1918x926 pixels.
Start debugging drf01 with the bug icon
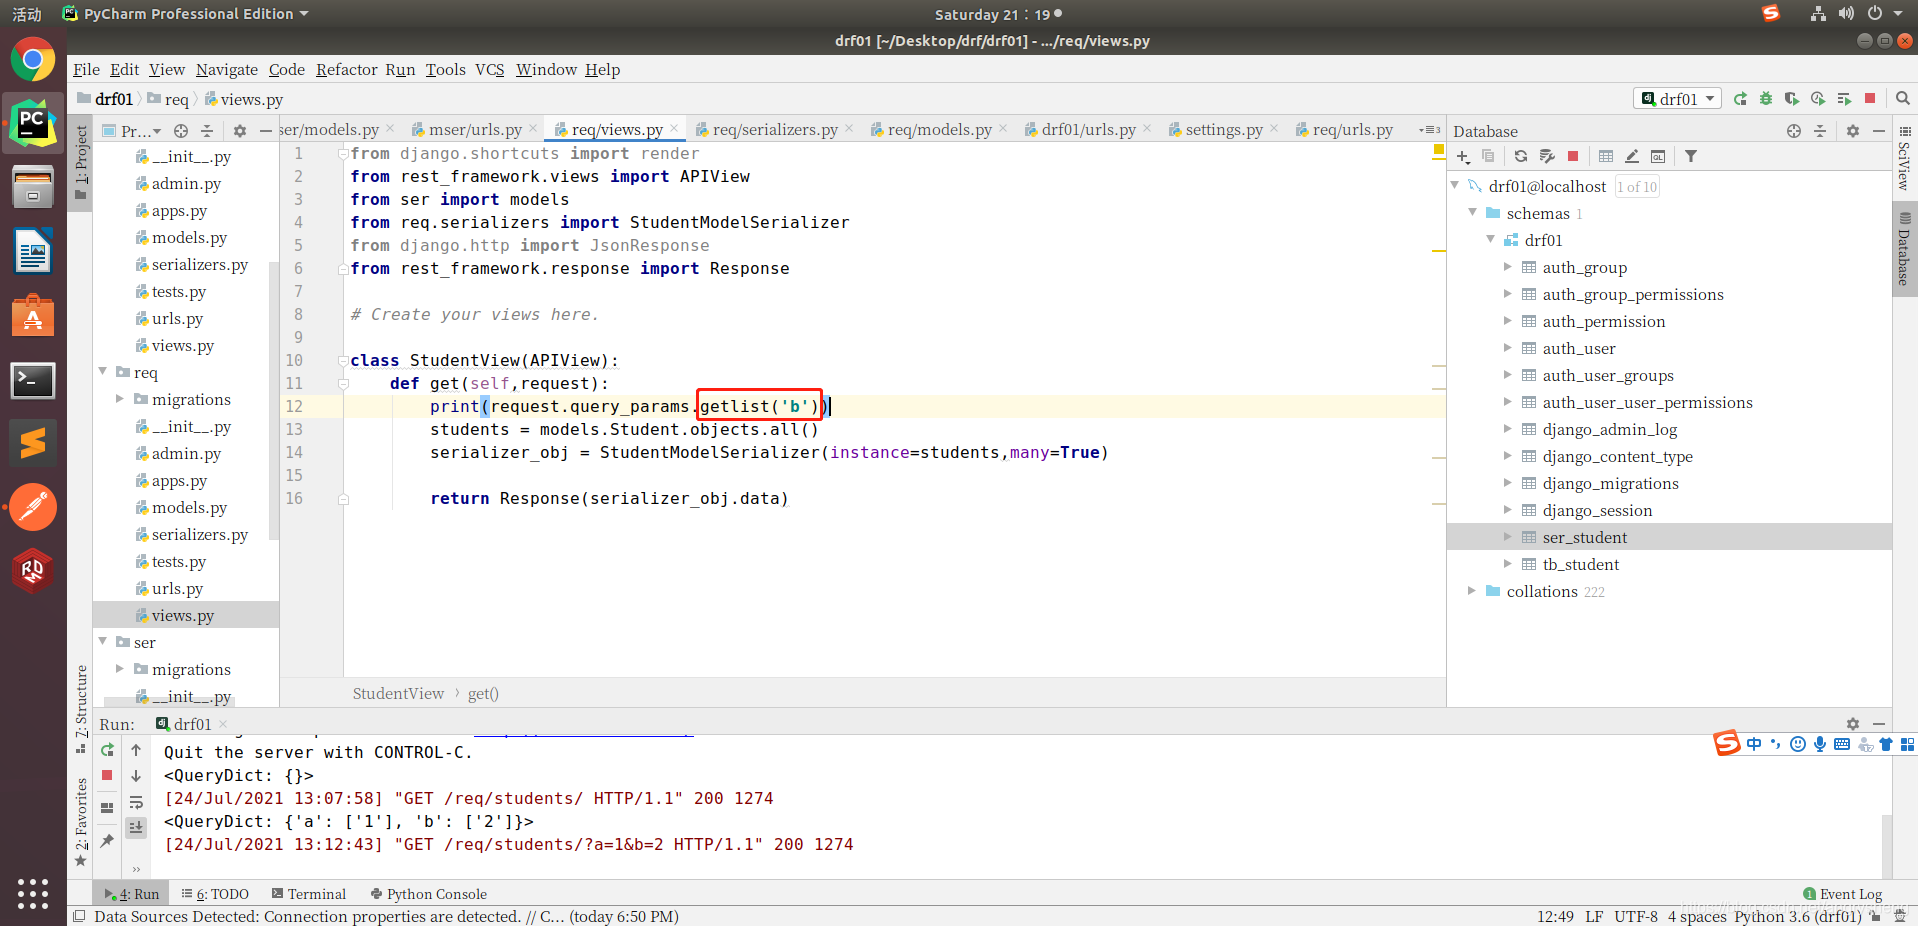1766,98
